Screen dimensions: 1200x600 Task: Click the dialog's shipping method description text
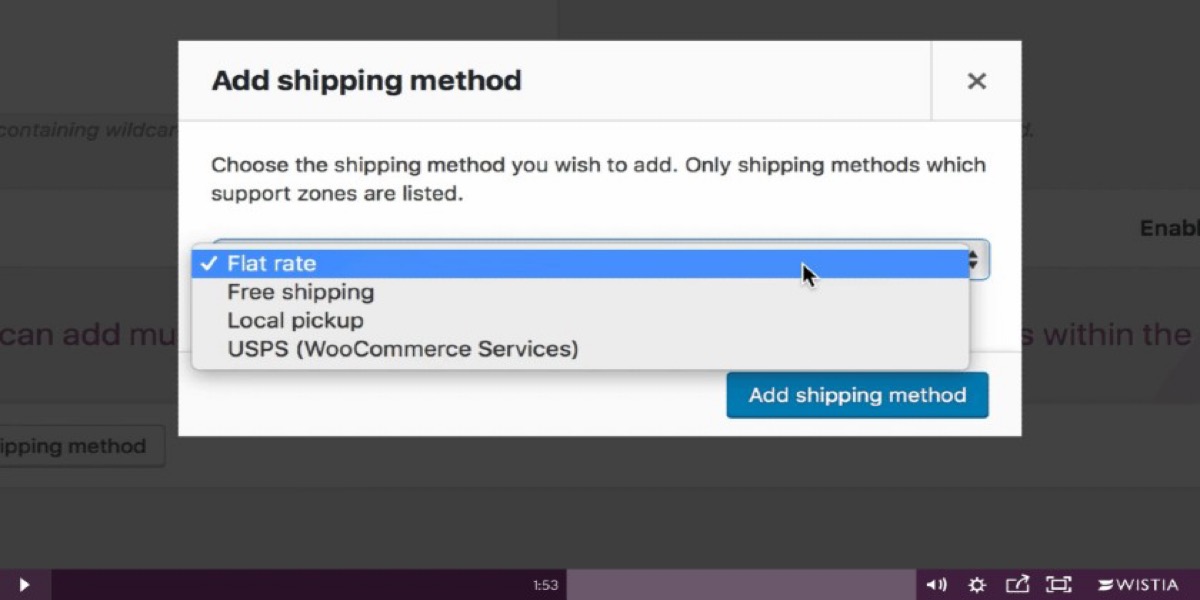(598, 179)
